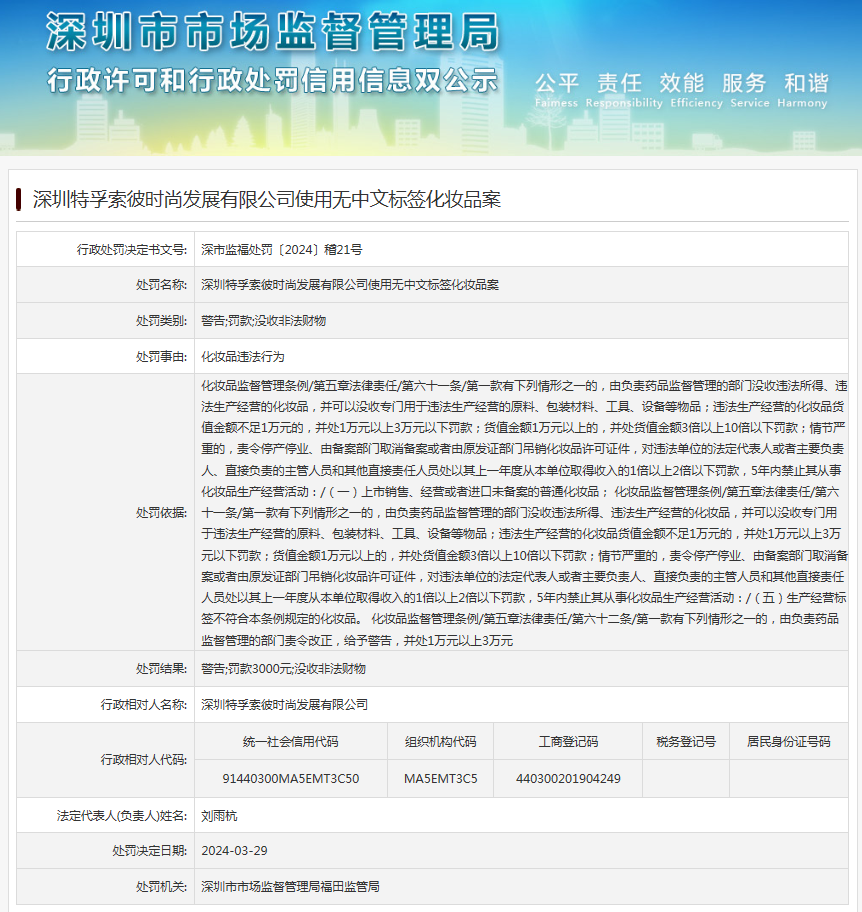This screenshot has width=862, height=912.
Task: Click the 组织机构代码 column header
Action: tap(440, 742)
